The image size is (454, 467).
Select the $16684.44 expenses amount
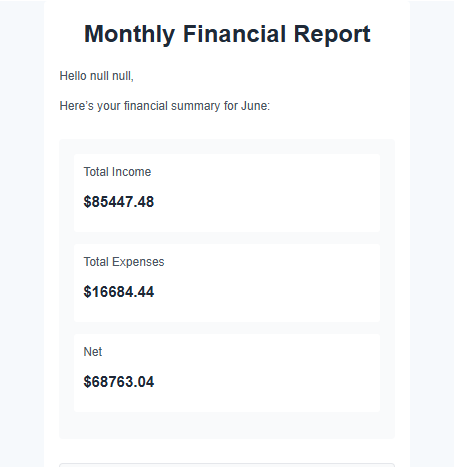(x=119, y=292)
